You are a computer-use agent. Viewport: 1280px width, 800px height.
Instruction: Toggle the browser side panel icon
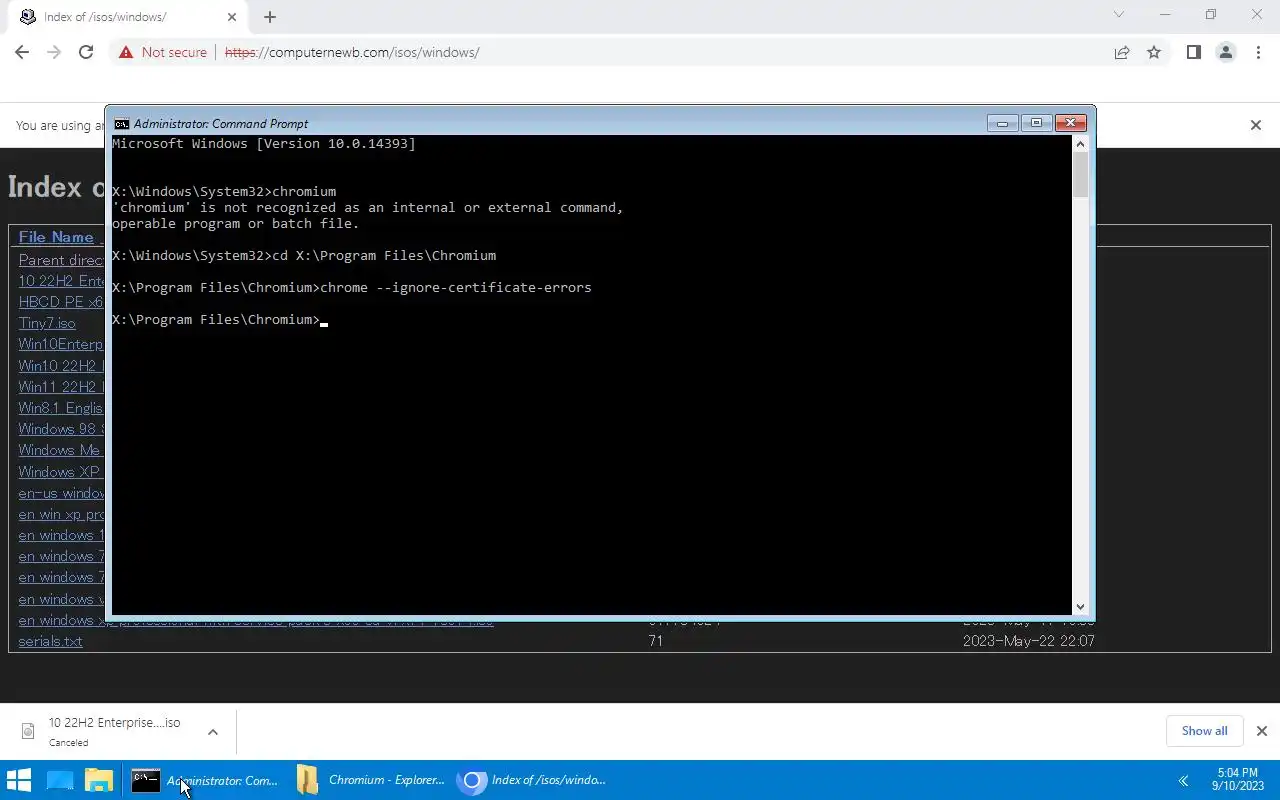pos(1193,52)
